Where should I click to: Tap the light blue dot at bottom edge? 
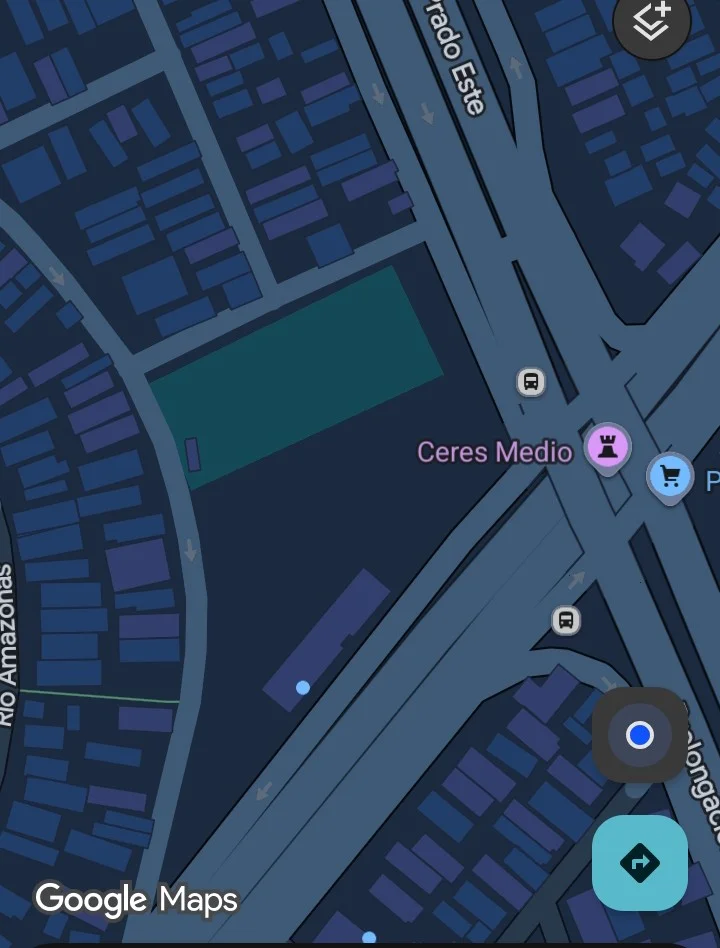click(369, 938)
